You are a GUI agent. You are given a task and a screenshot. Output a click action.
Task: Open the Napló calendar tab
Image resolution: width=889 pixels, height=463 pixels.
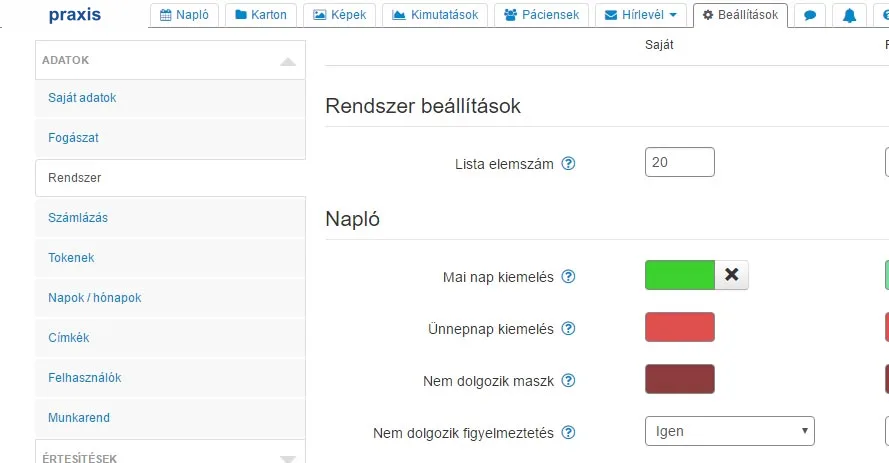coord(184,15)
